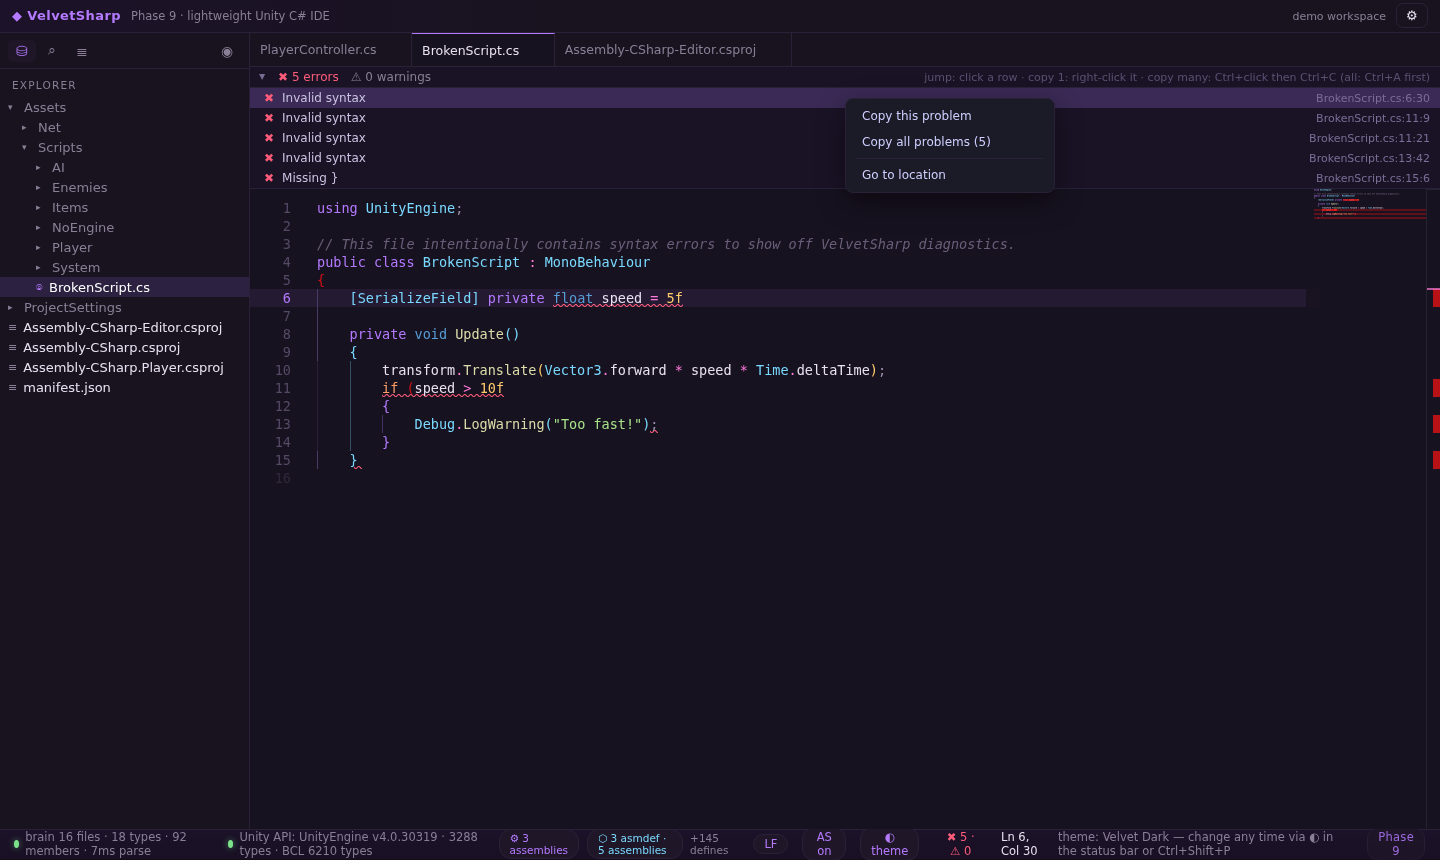This screenshot has width=1440, height=860.
Task: Open the search magnifier icon in sidebar
Action: pos(51,51)
